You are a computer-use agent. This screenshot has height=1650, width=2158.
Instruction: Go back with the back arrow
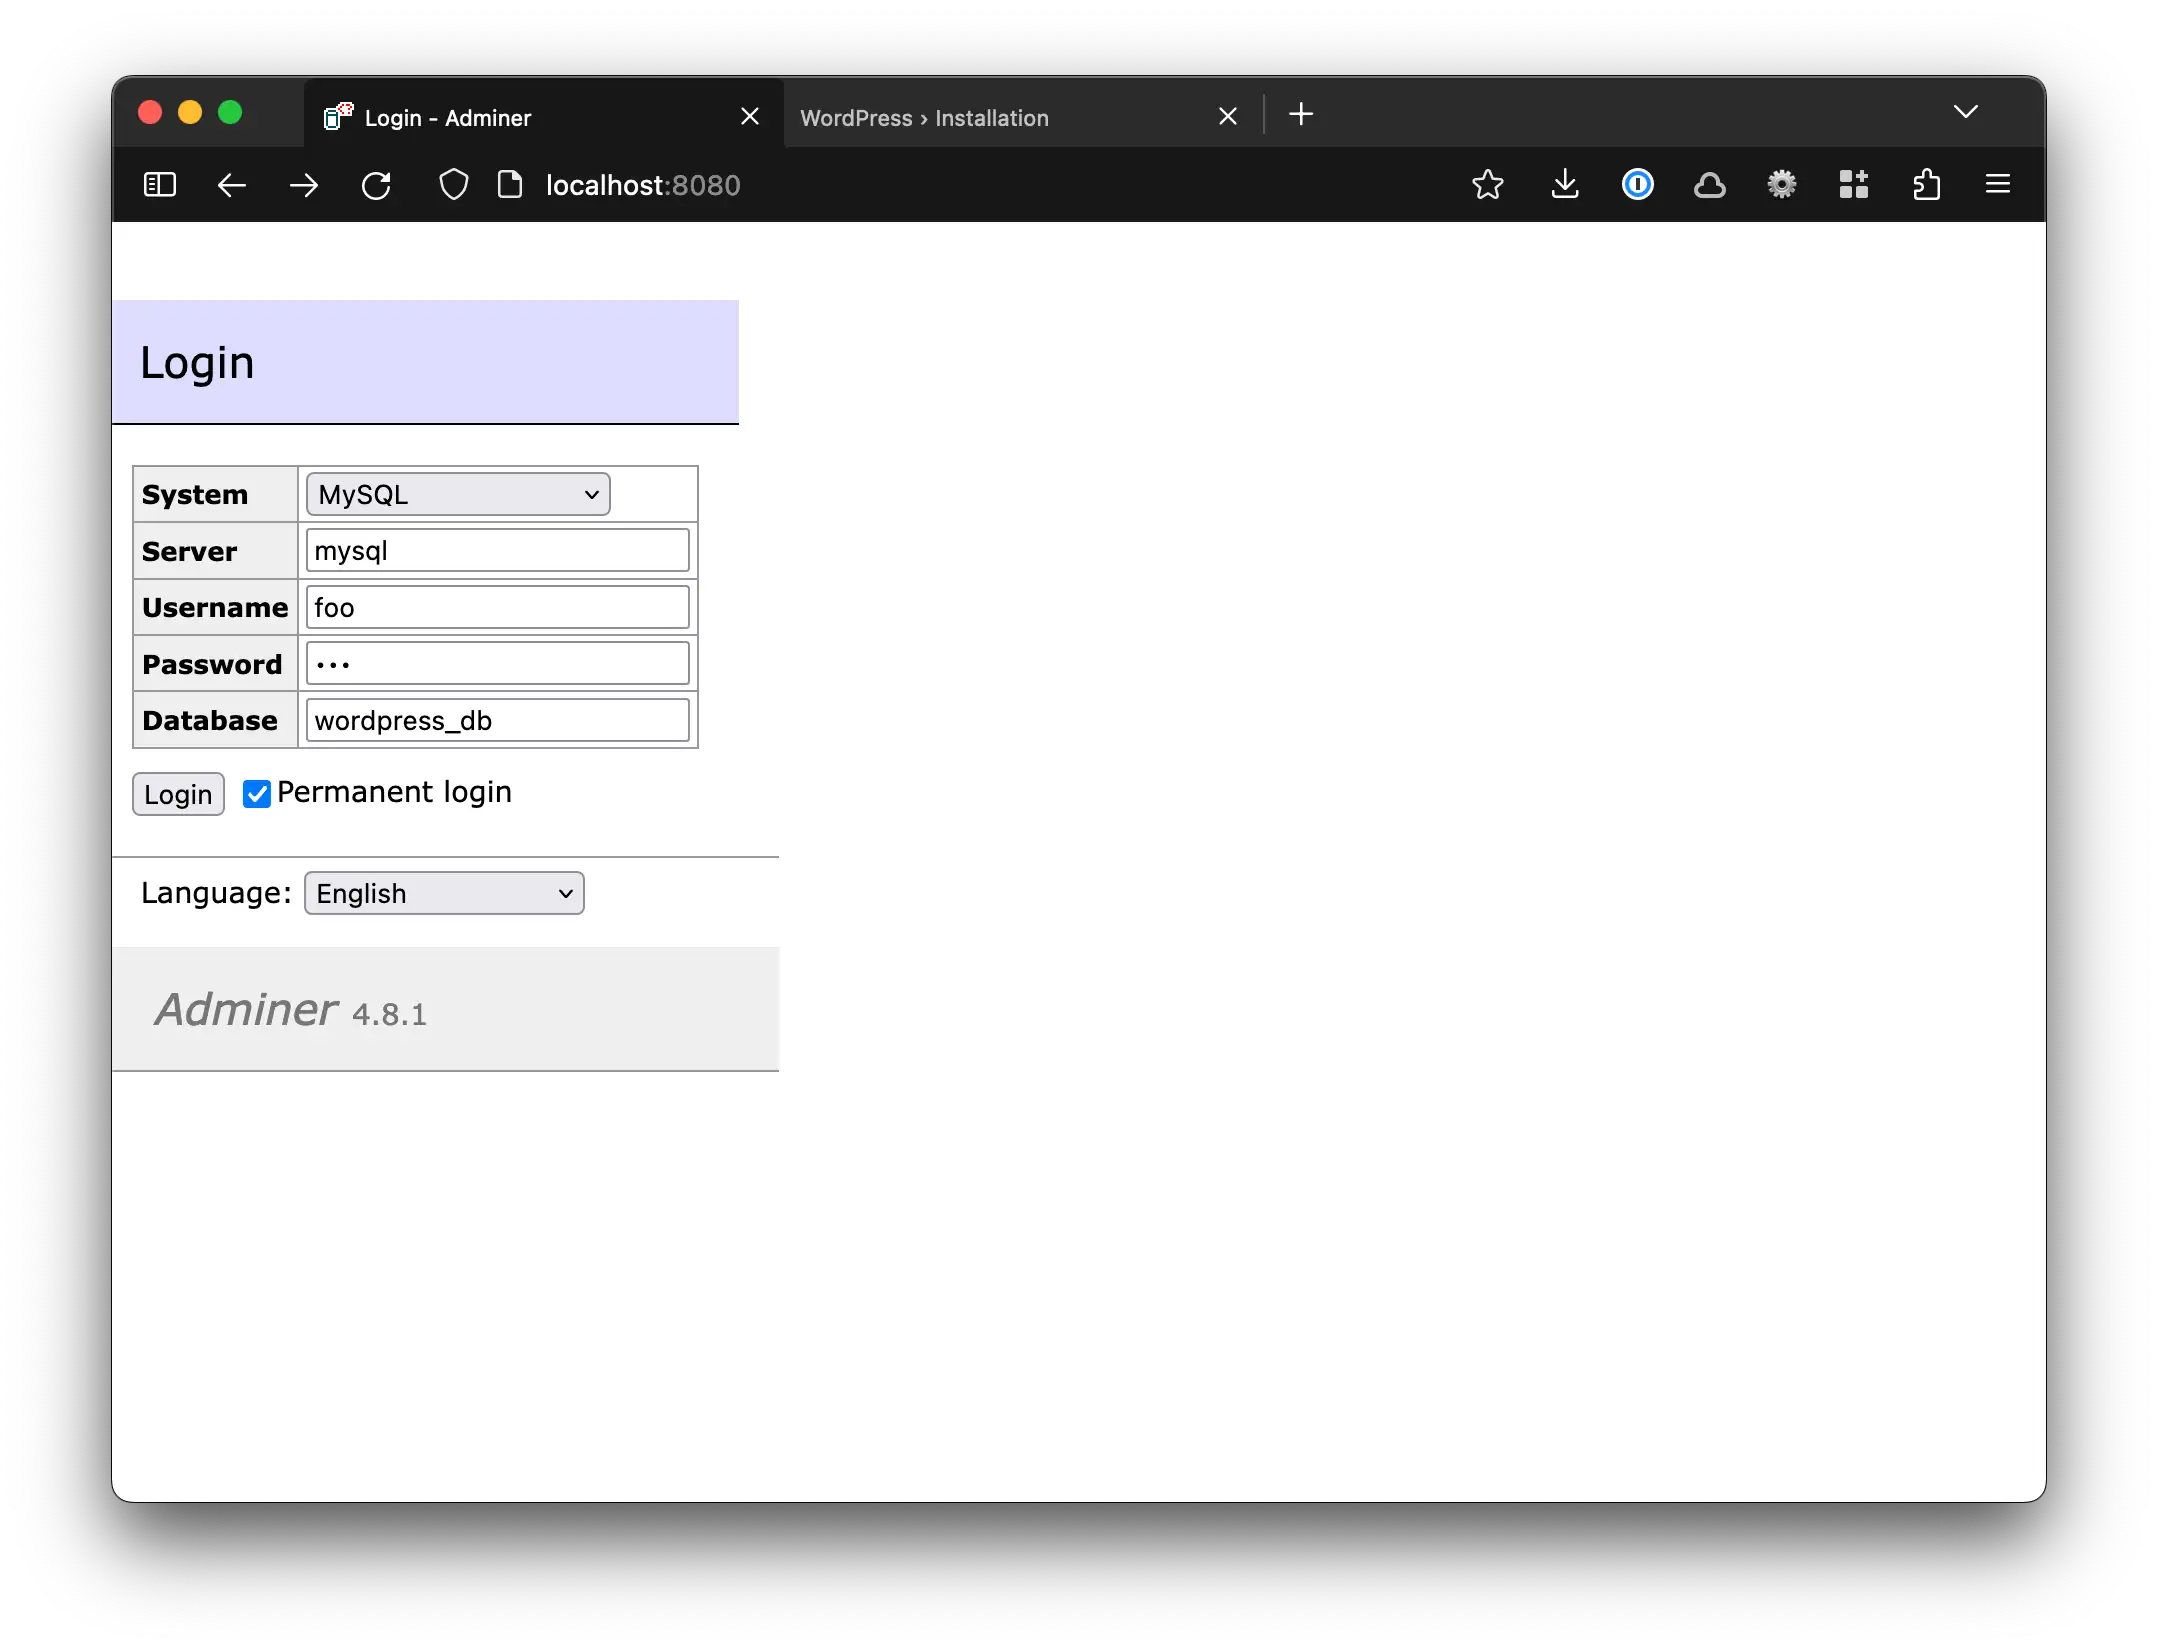(x=232, y=185)
